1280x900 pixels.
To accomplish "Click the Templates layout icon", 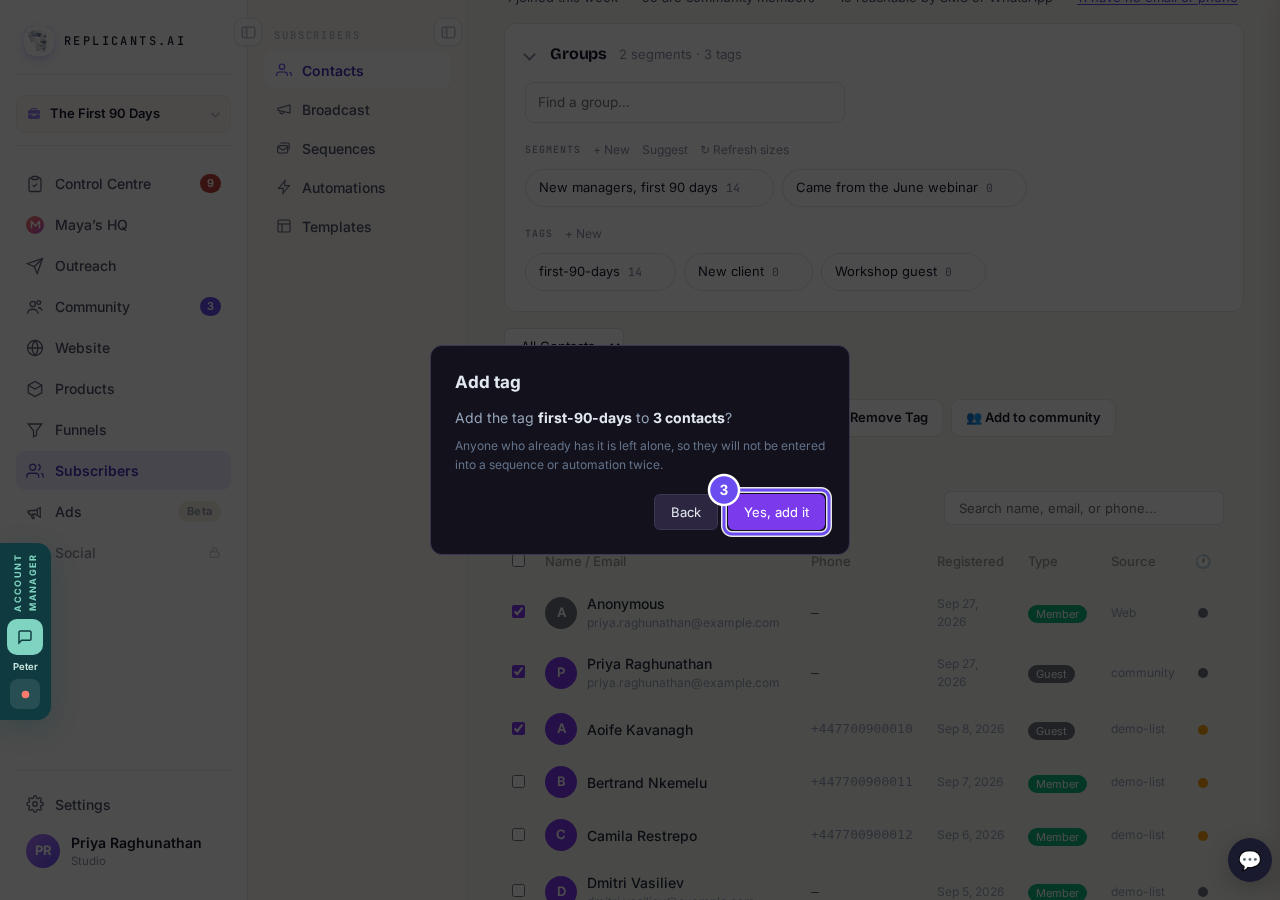I will click(284, 227).
